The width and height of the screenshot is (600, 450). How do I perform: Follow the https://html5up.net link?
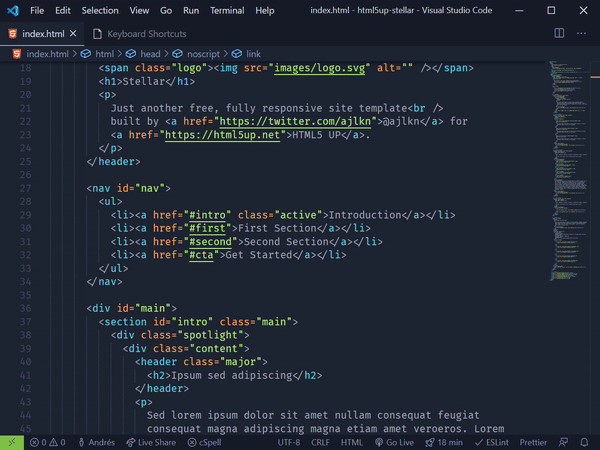tap(222, 135)
